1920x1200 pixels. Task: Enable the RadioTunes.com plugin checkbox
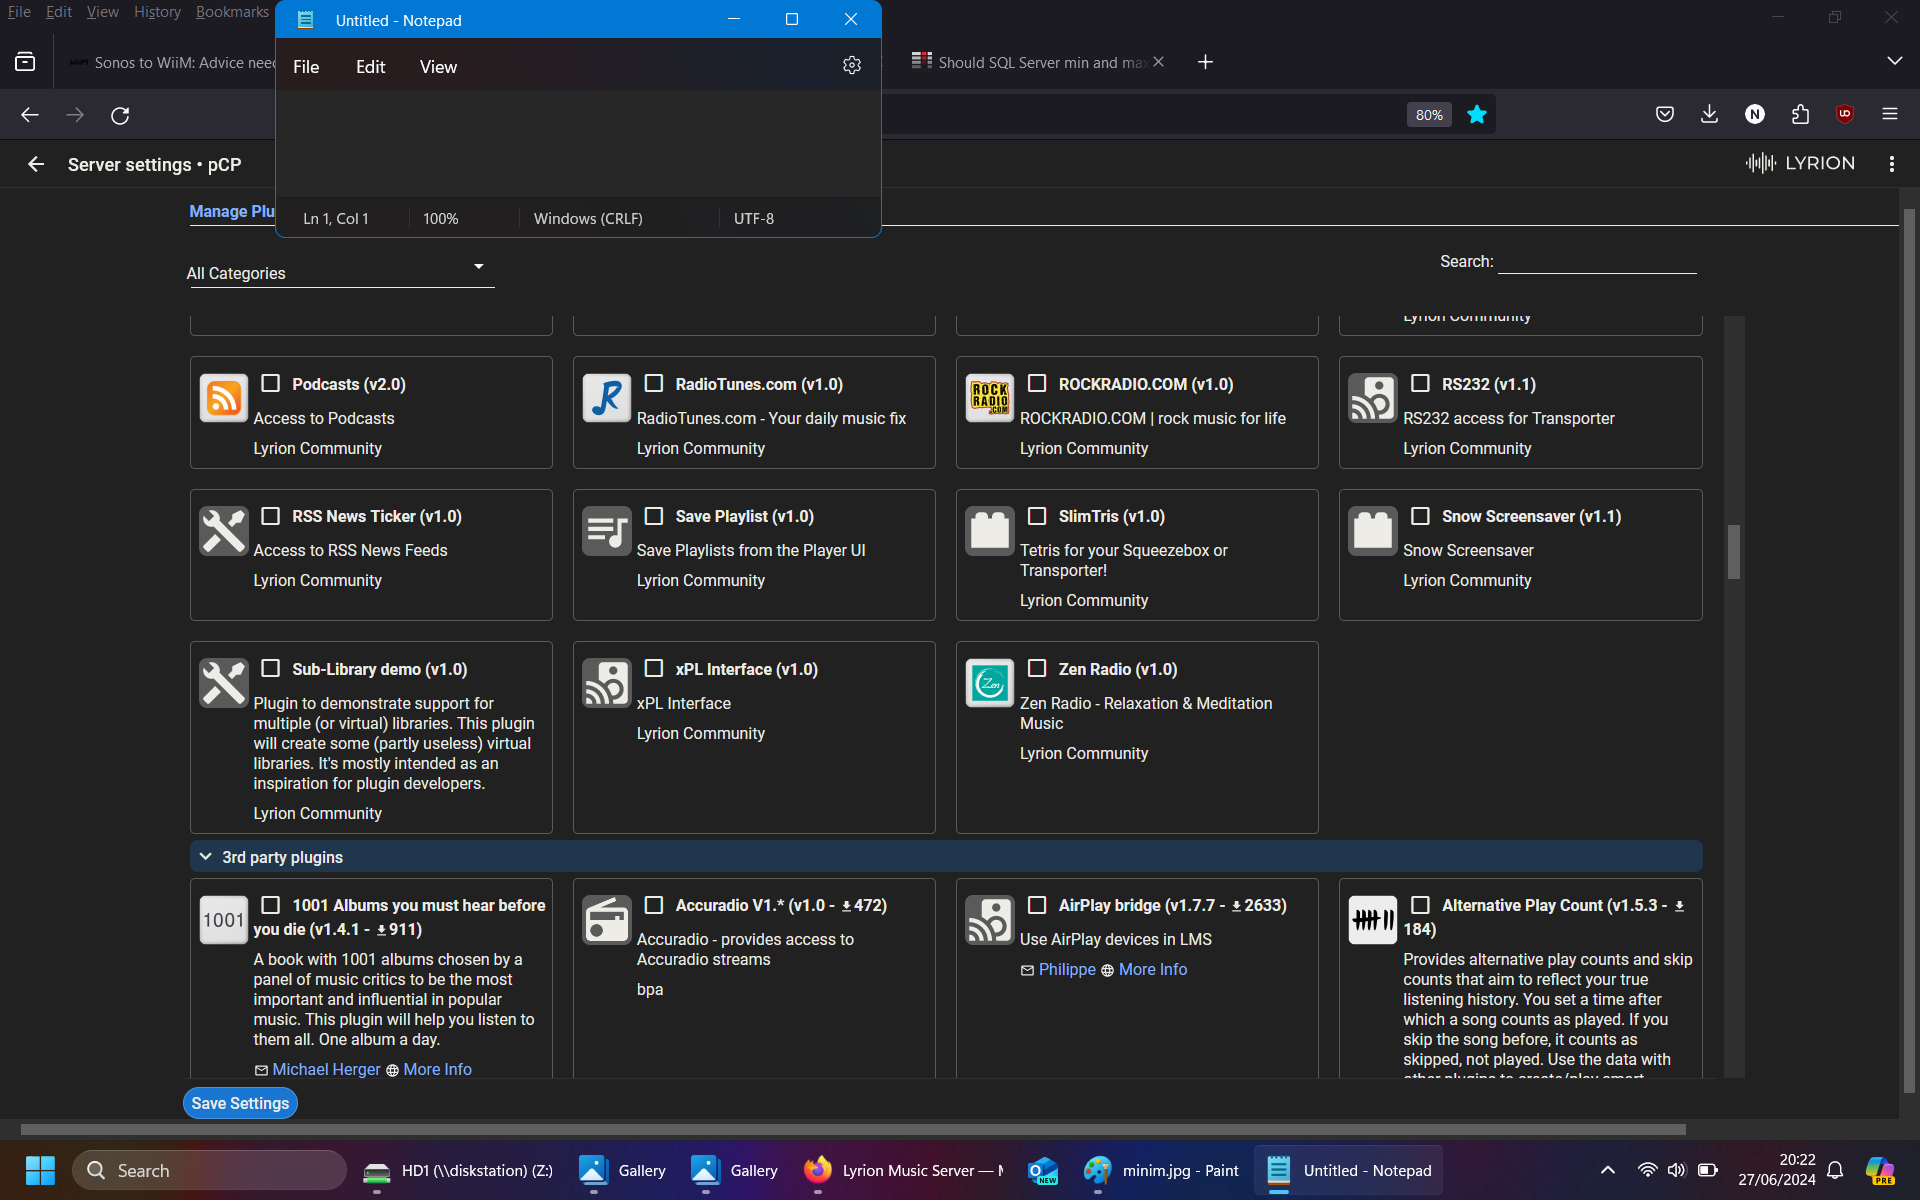click(x=654, y=383)
